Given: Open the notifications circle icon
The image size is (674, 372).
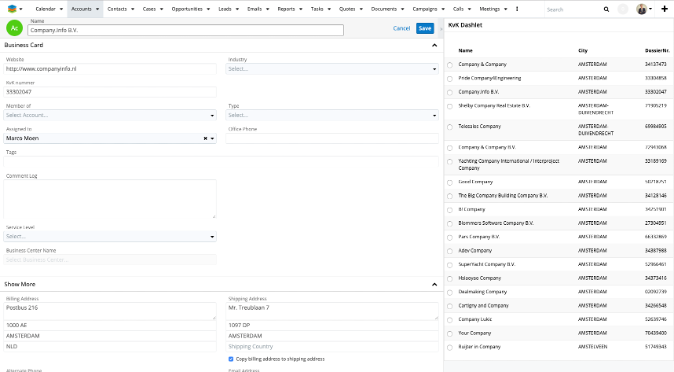Looking at the screenshot, I should click(x=622, y=9).
